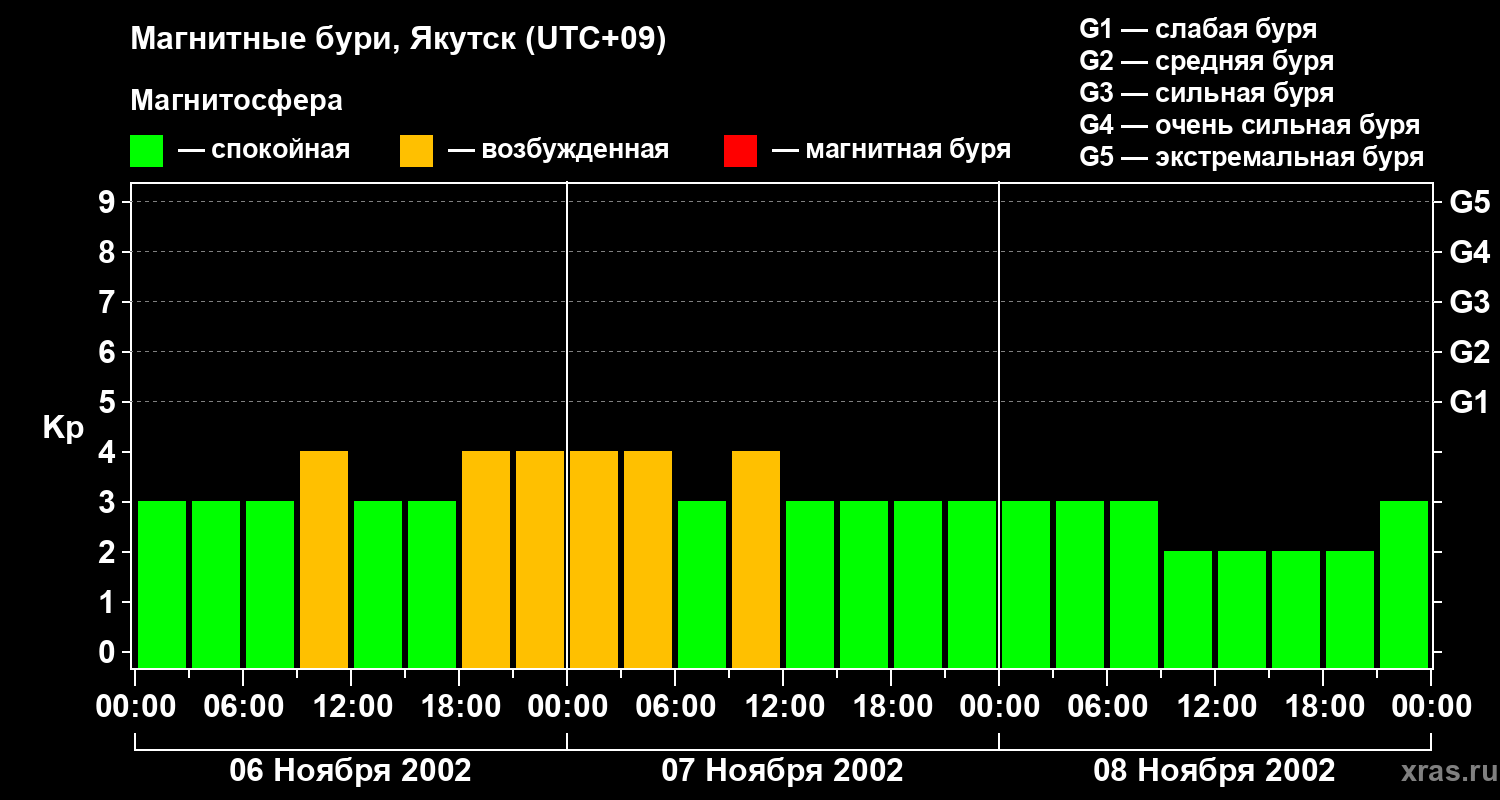Image resolution: width=1500 pixels, height=800 pixels.
Task: Click the orange bar for 03:00–06:00 on 07 Ноября
Action: point(648,560)
